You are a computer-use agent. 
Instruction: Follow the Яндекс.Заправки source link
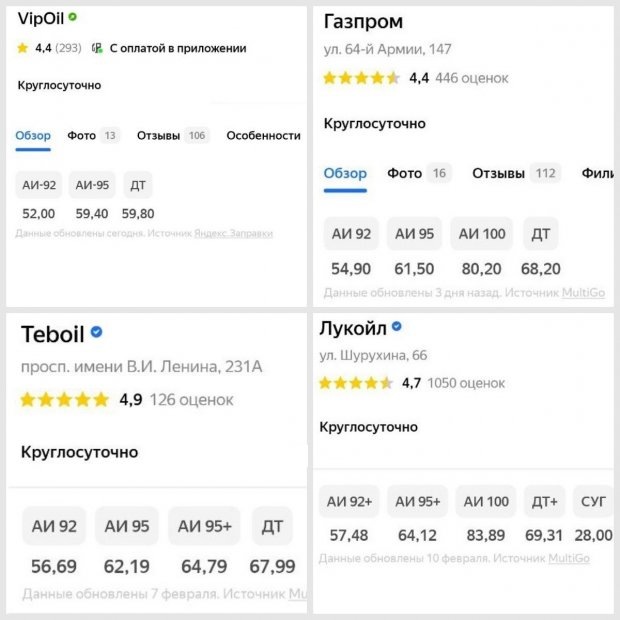[x=233, y=233]
